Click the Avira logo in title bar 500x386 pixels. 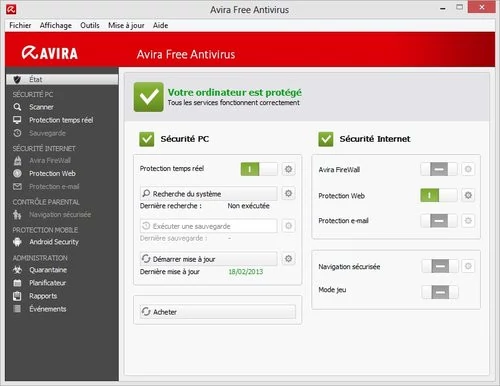pyautogui.click(x=11, y=9)
